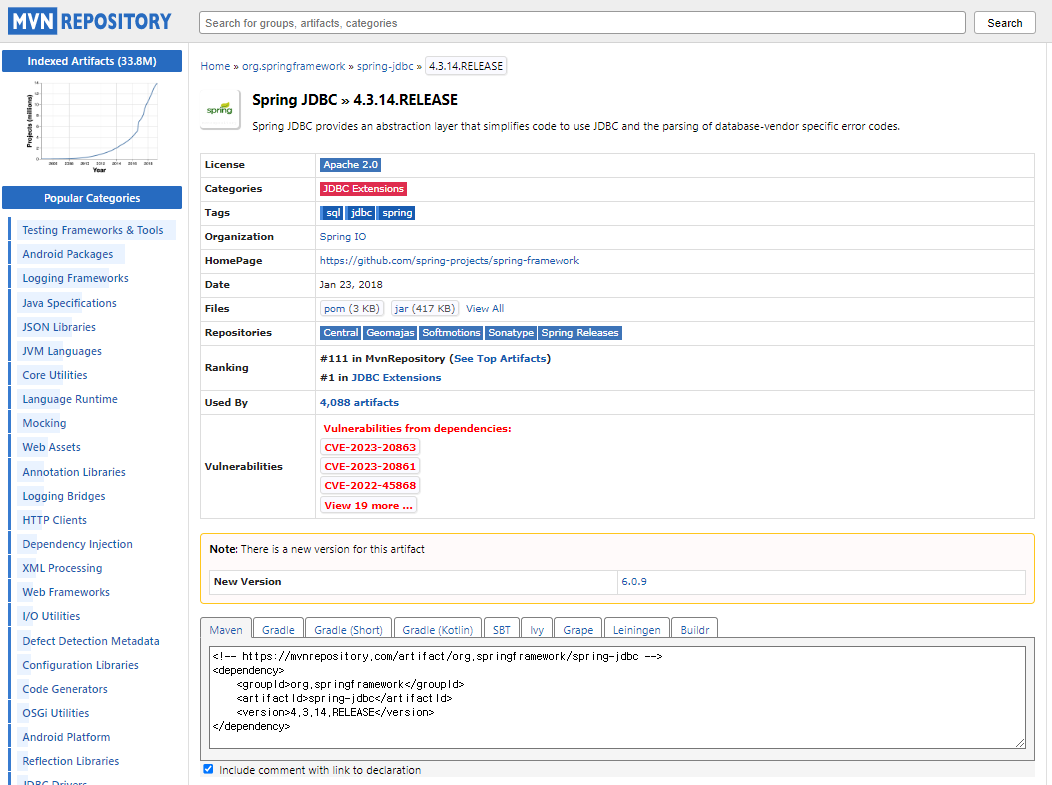Select the Grape tab

coord(578,629)
